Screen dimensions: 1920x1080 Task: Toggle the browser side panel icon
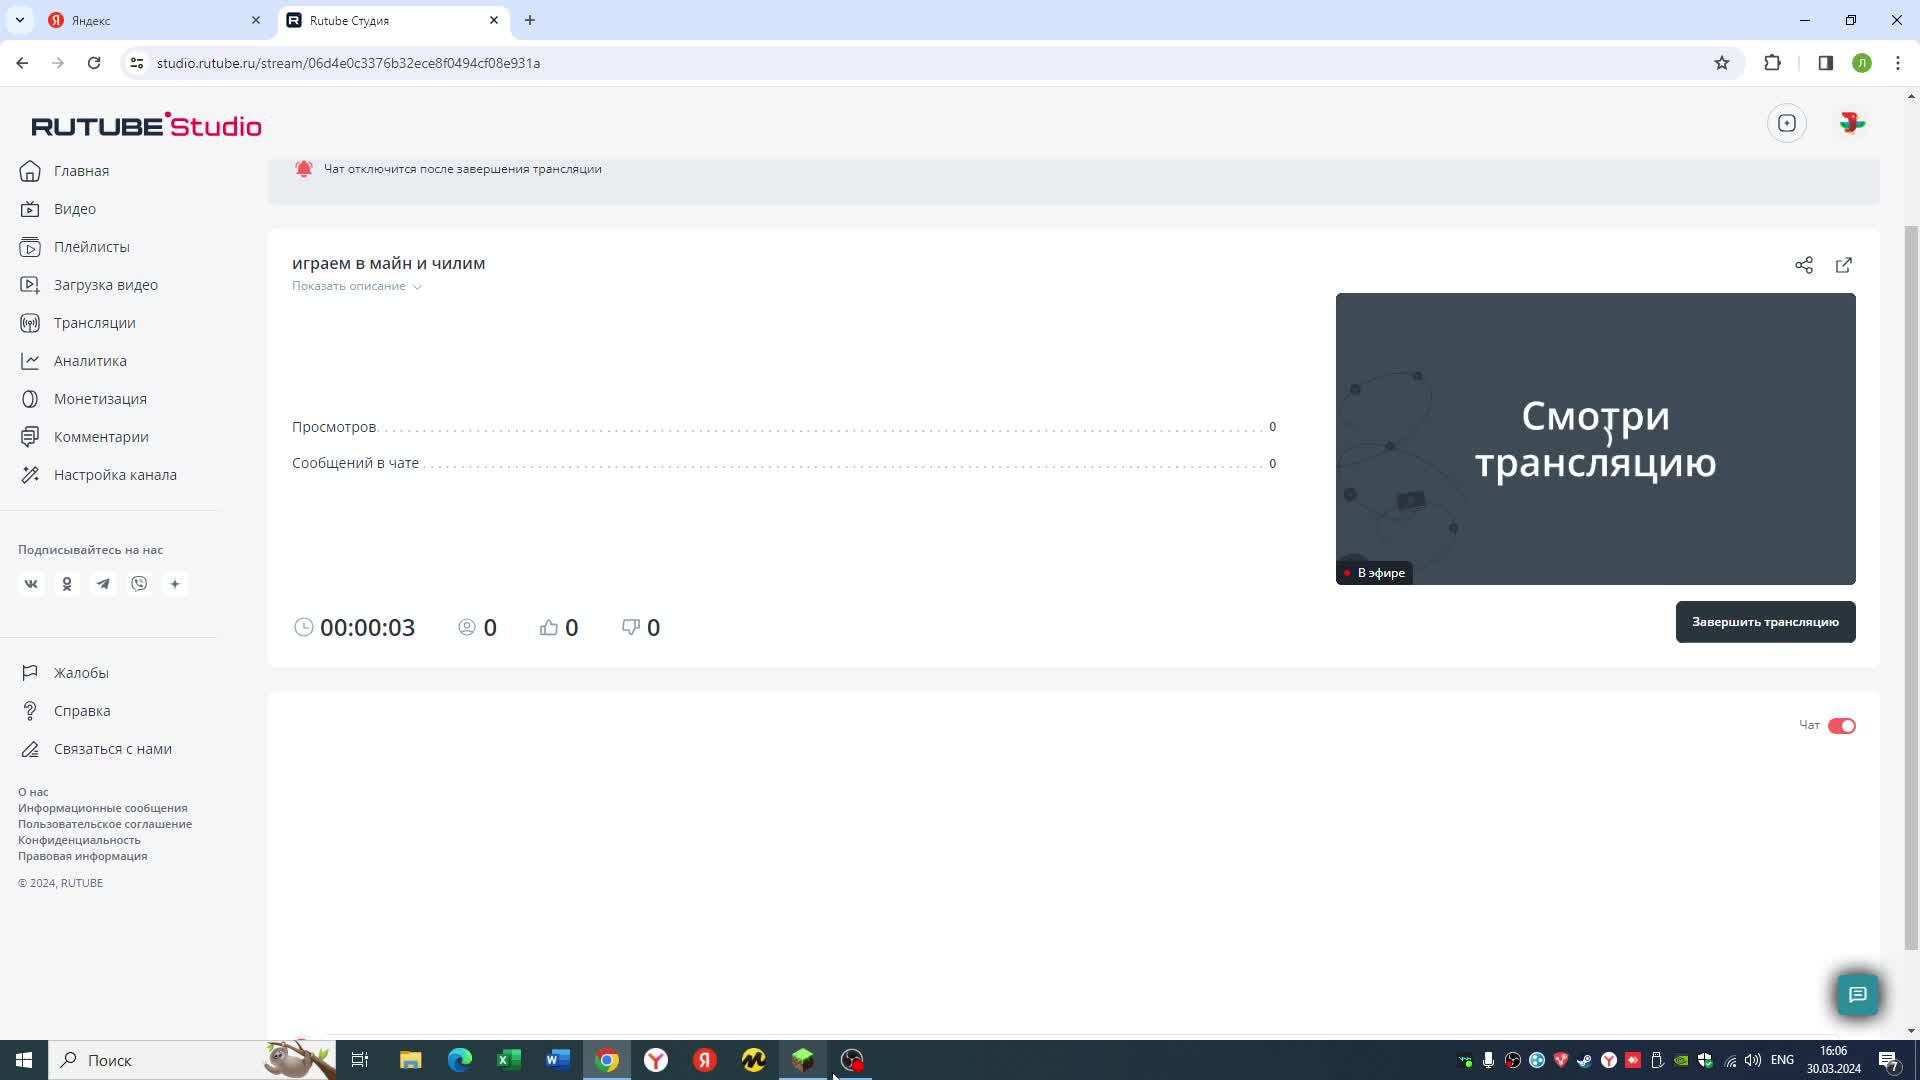(x=1826, y=63)
